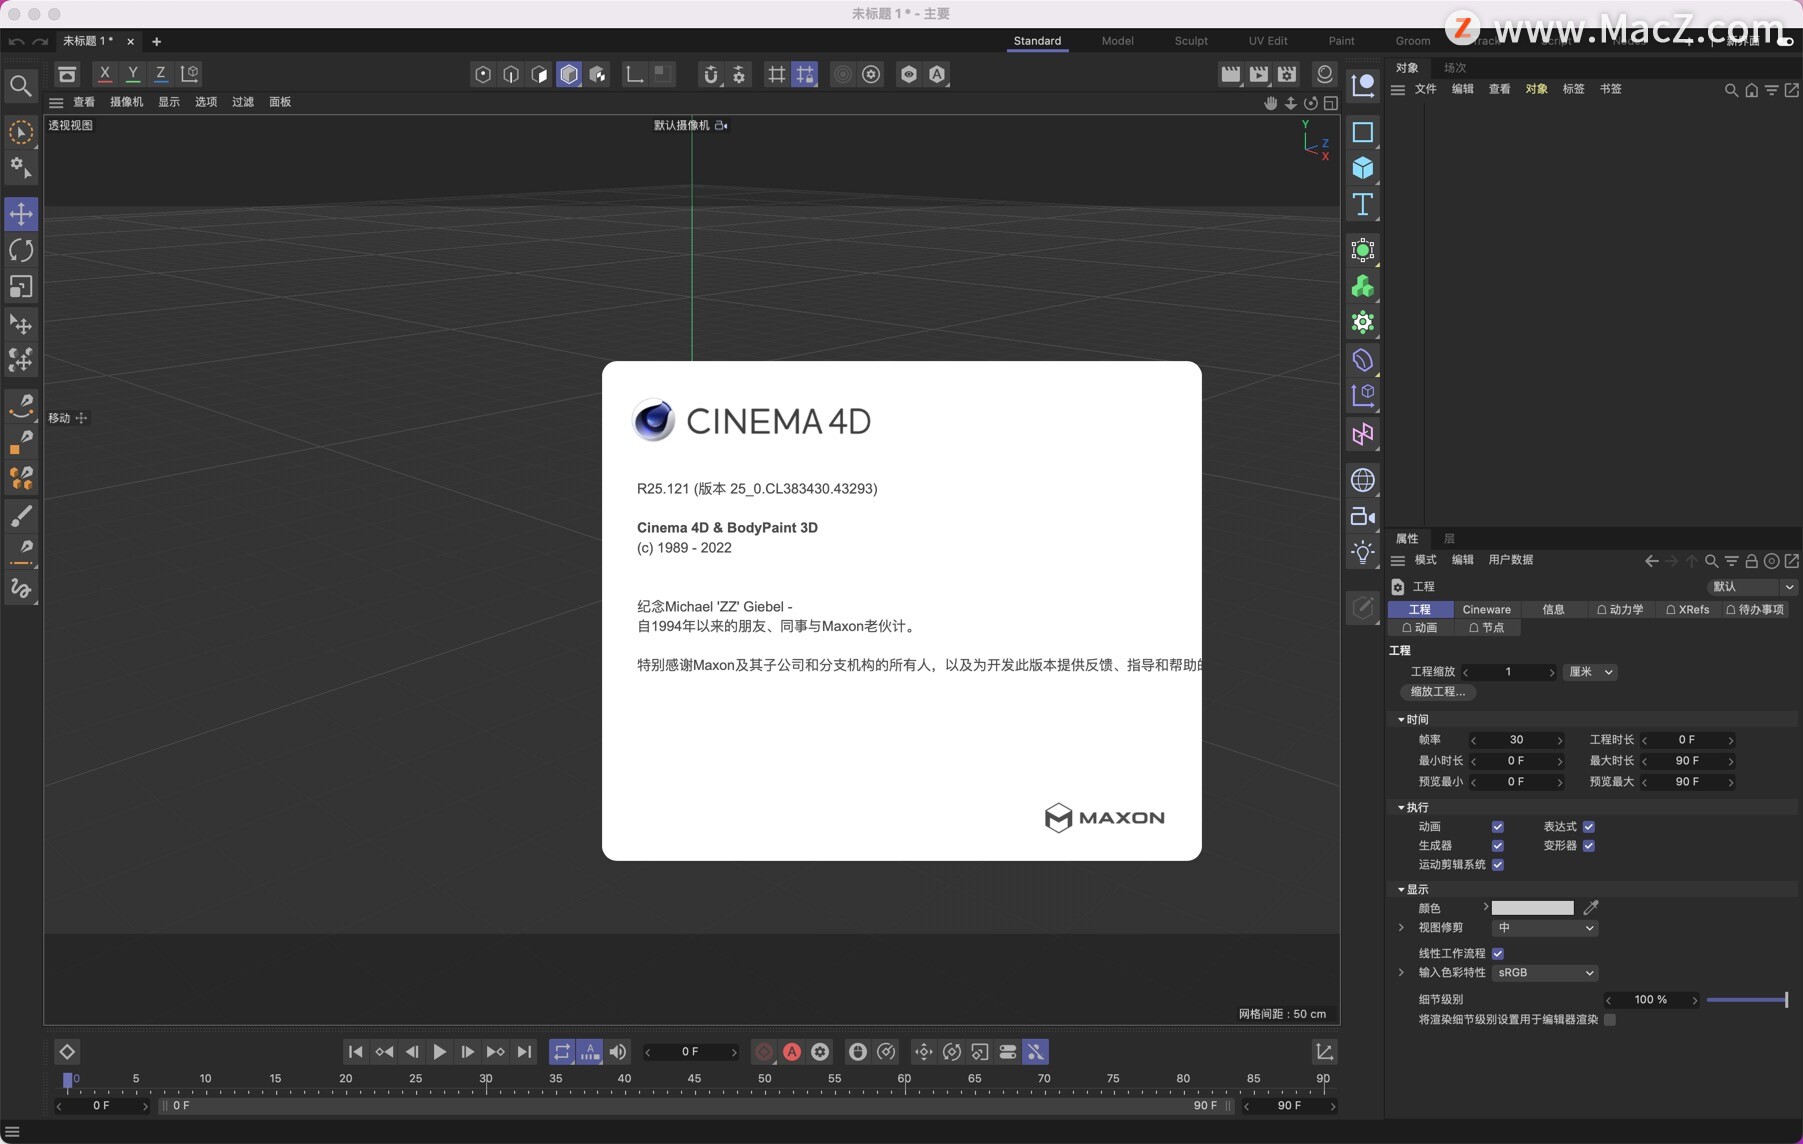Toggle 运动剪辑系统 checkbox
Image resolution: width=1803 pixels, height=1144 pixels.
coord(1497,865)
